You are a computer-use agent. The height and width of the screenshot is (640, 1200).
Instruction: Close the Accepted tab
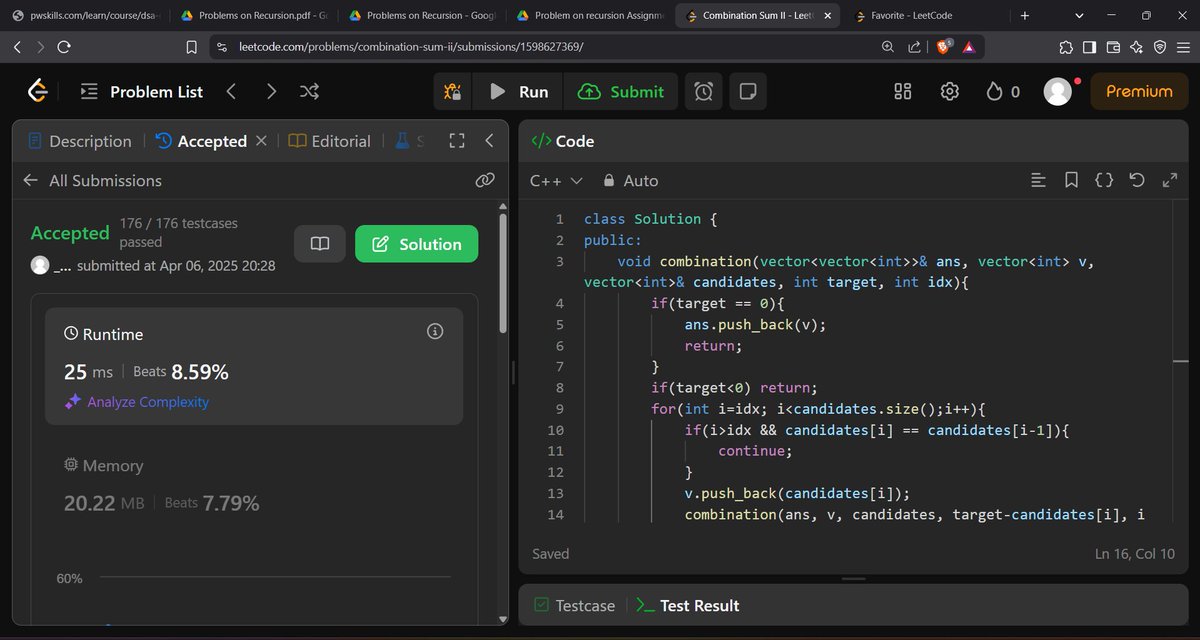pos(262,141)
